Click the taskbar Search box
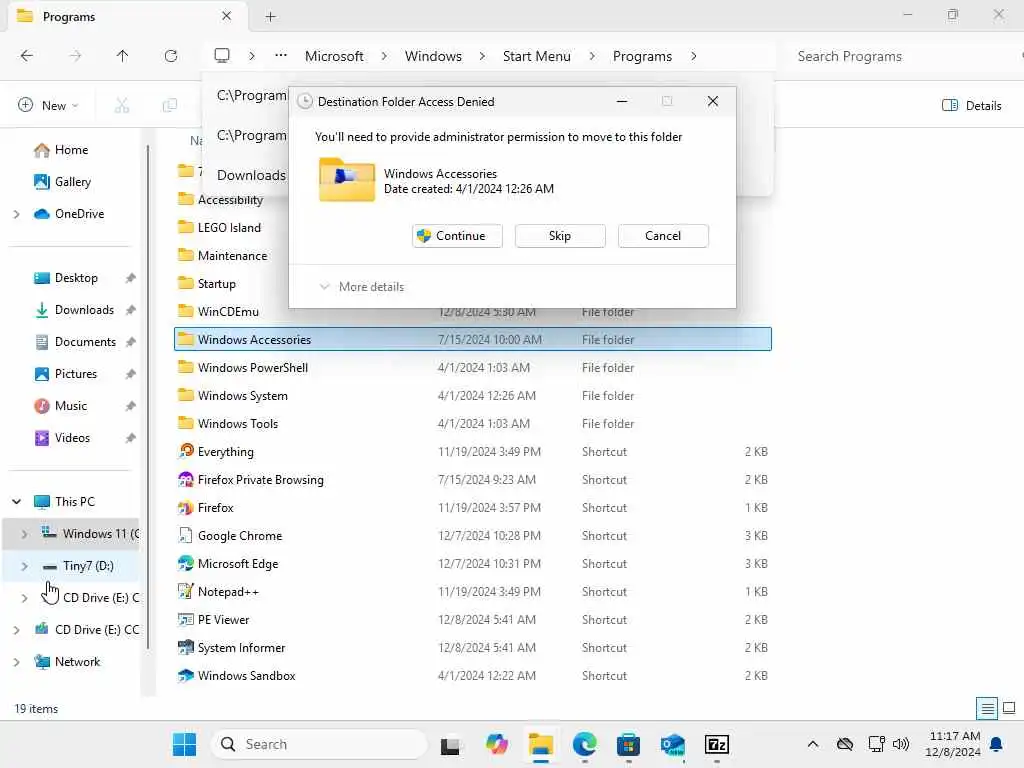 319,744
